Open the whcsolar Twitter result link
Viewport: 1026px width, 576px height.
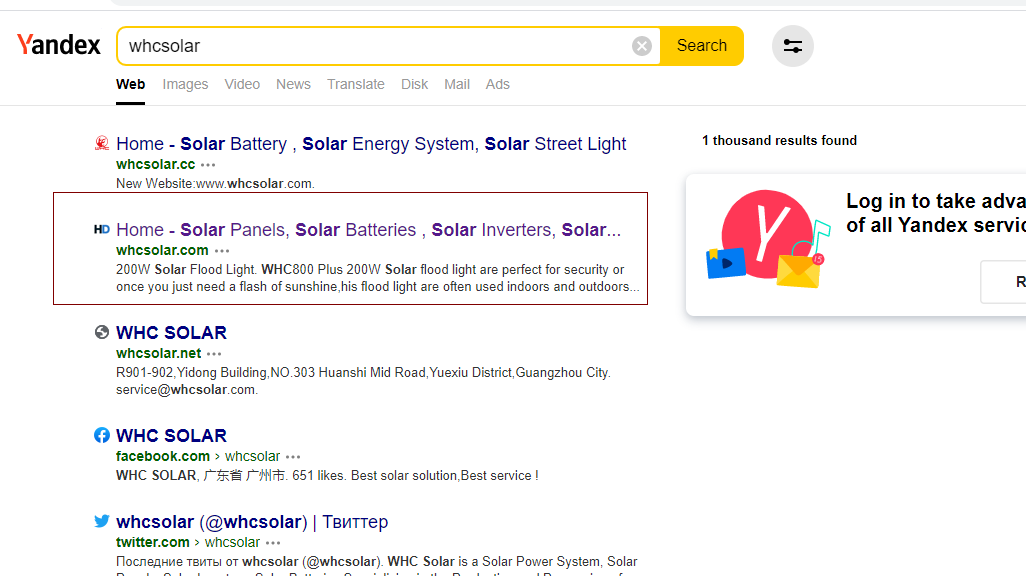(252, 522)
